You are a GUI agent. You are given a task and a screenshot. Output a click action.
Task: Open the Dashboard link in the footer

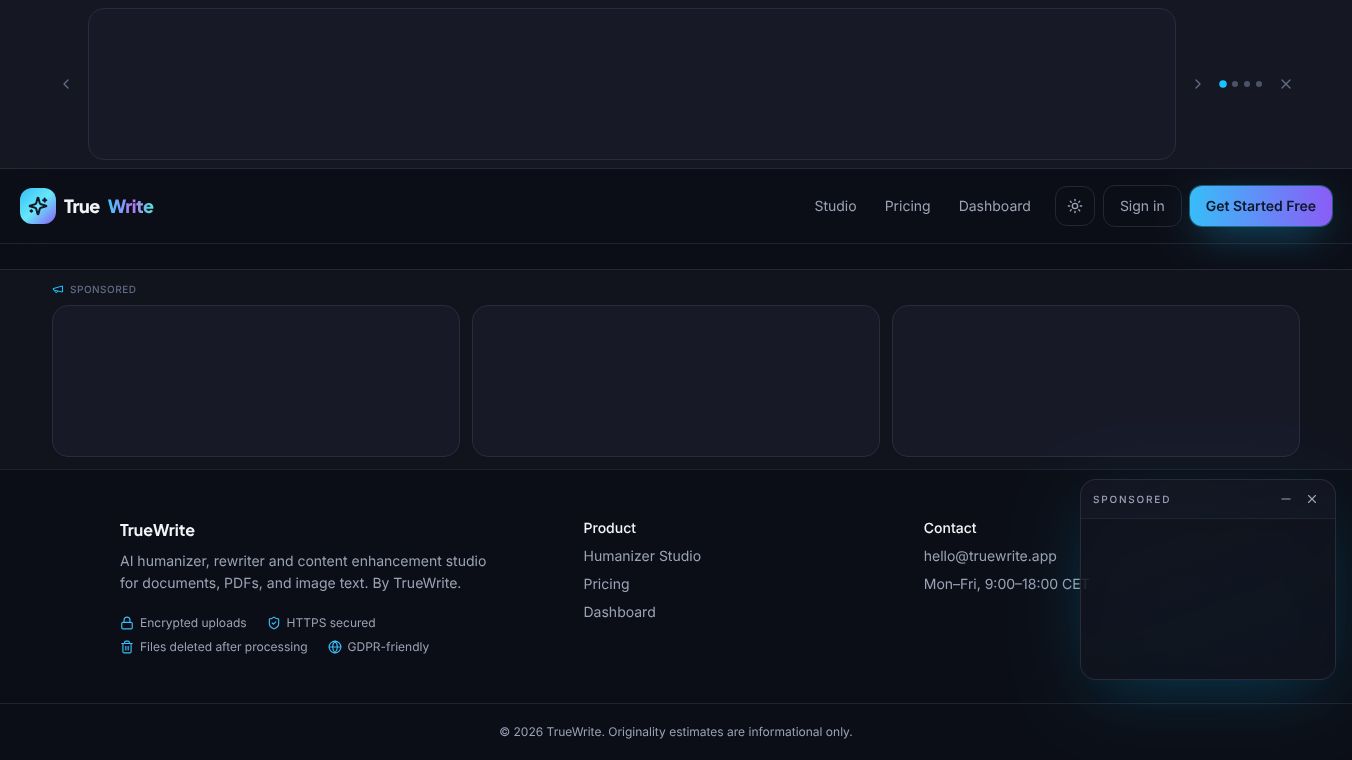(x=619, y=612)
